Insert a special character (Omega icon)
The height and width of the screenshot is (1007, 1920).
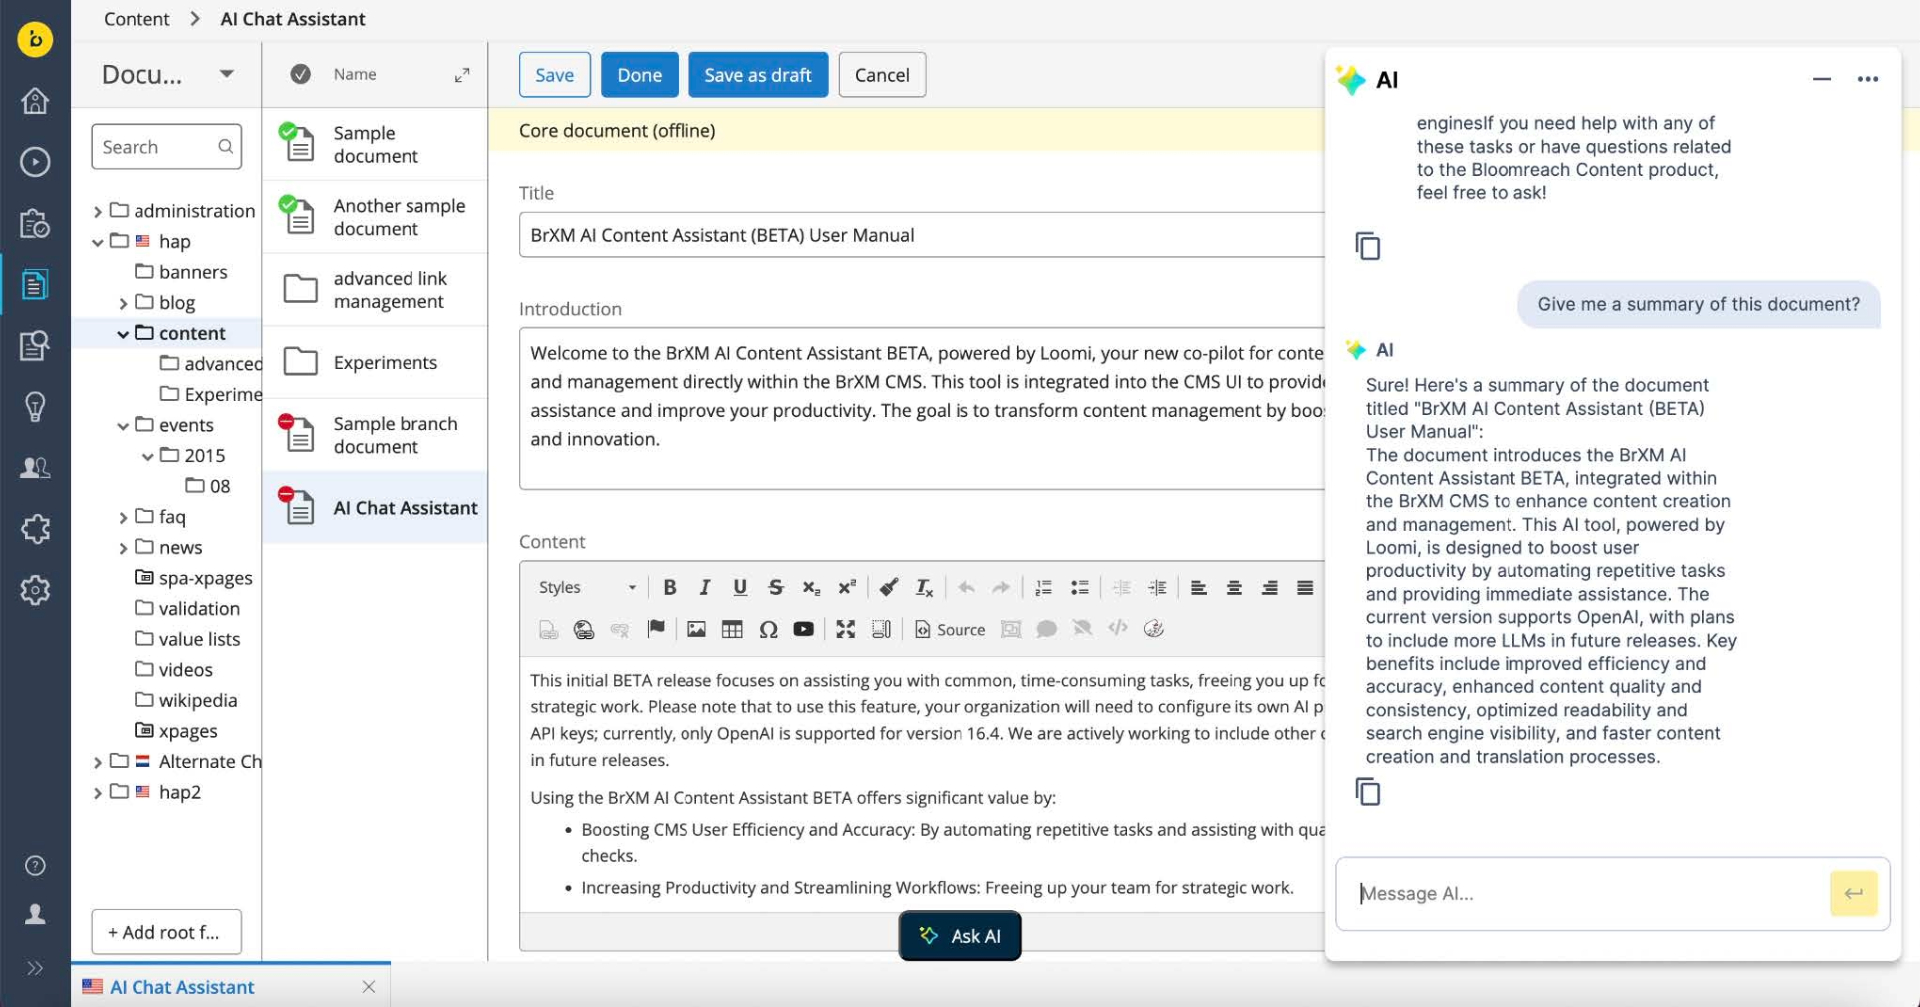tap(768, 629)
